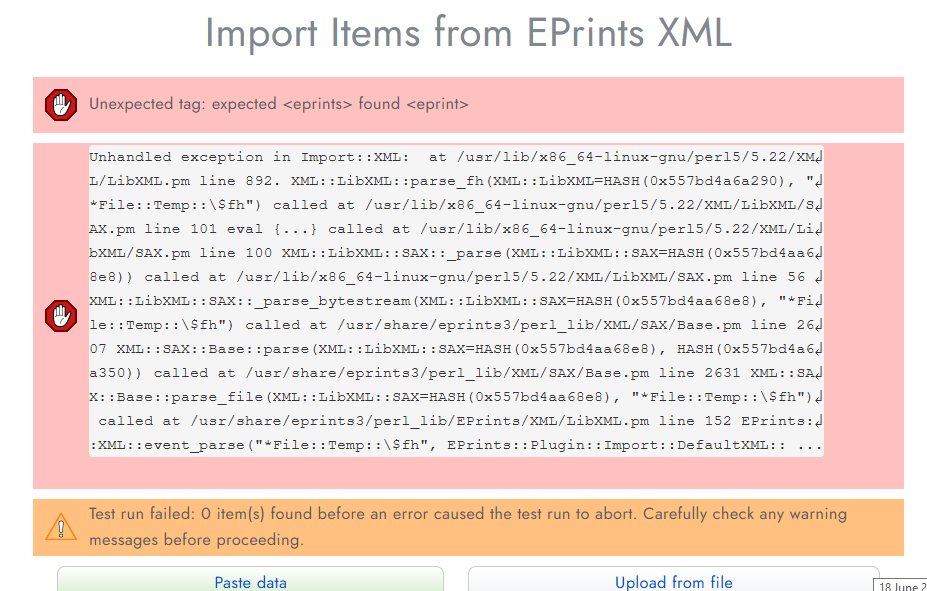Click "XML::LibXML::SAX::_parse_bytestream" trace entry
927x591 pixels.
coord(250,301)
